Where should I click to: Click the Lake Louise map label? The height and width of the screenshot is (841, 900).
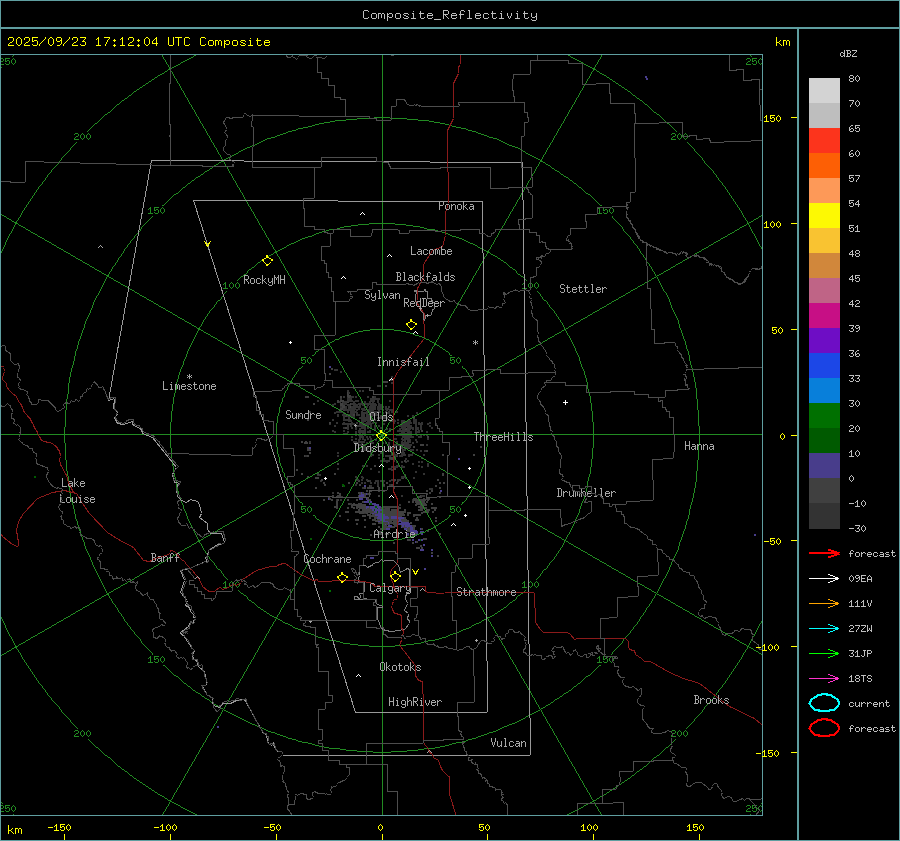[77, 491]
